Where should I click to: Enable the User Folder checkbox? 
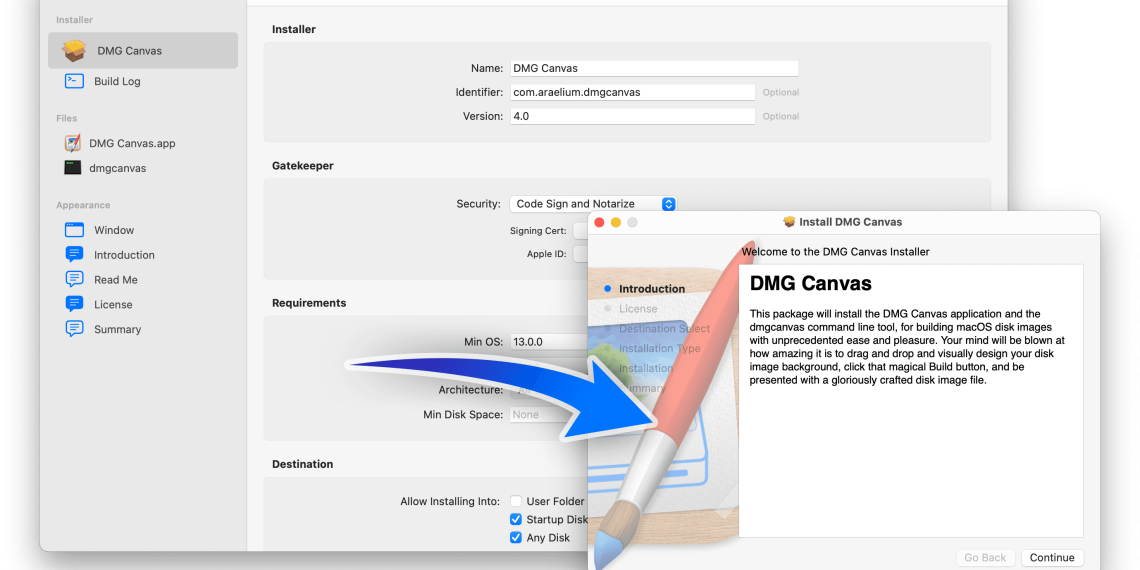click(516, 502)
